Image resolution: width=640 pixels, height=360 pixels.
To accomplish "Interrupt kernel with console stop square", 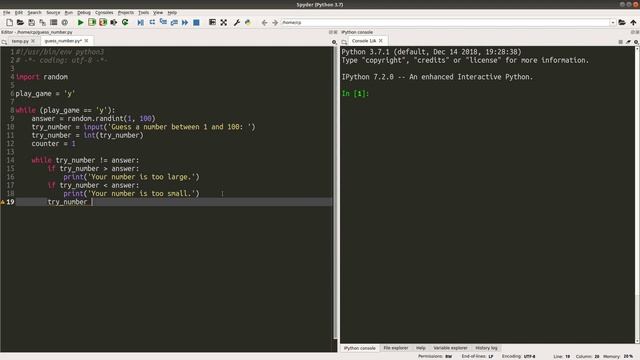I will (620, 42).
